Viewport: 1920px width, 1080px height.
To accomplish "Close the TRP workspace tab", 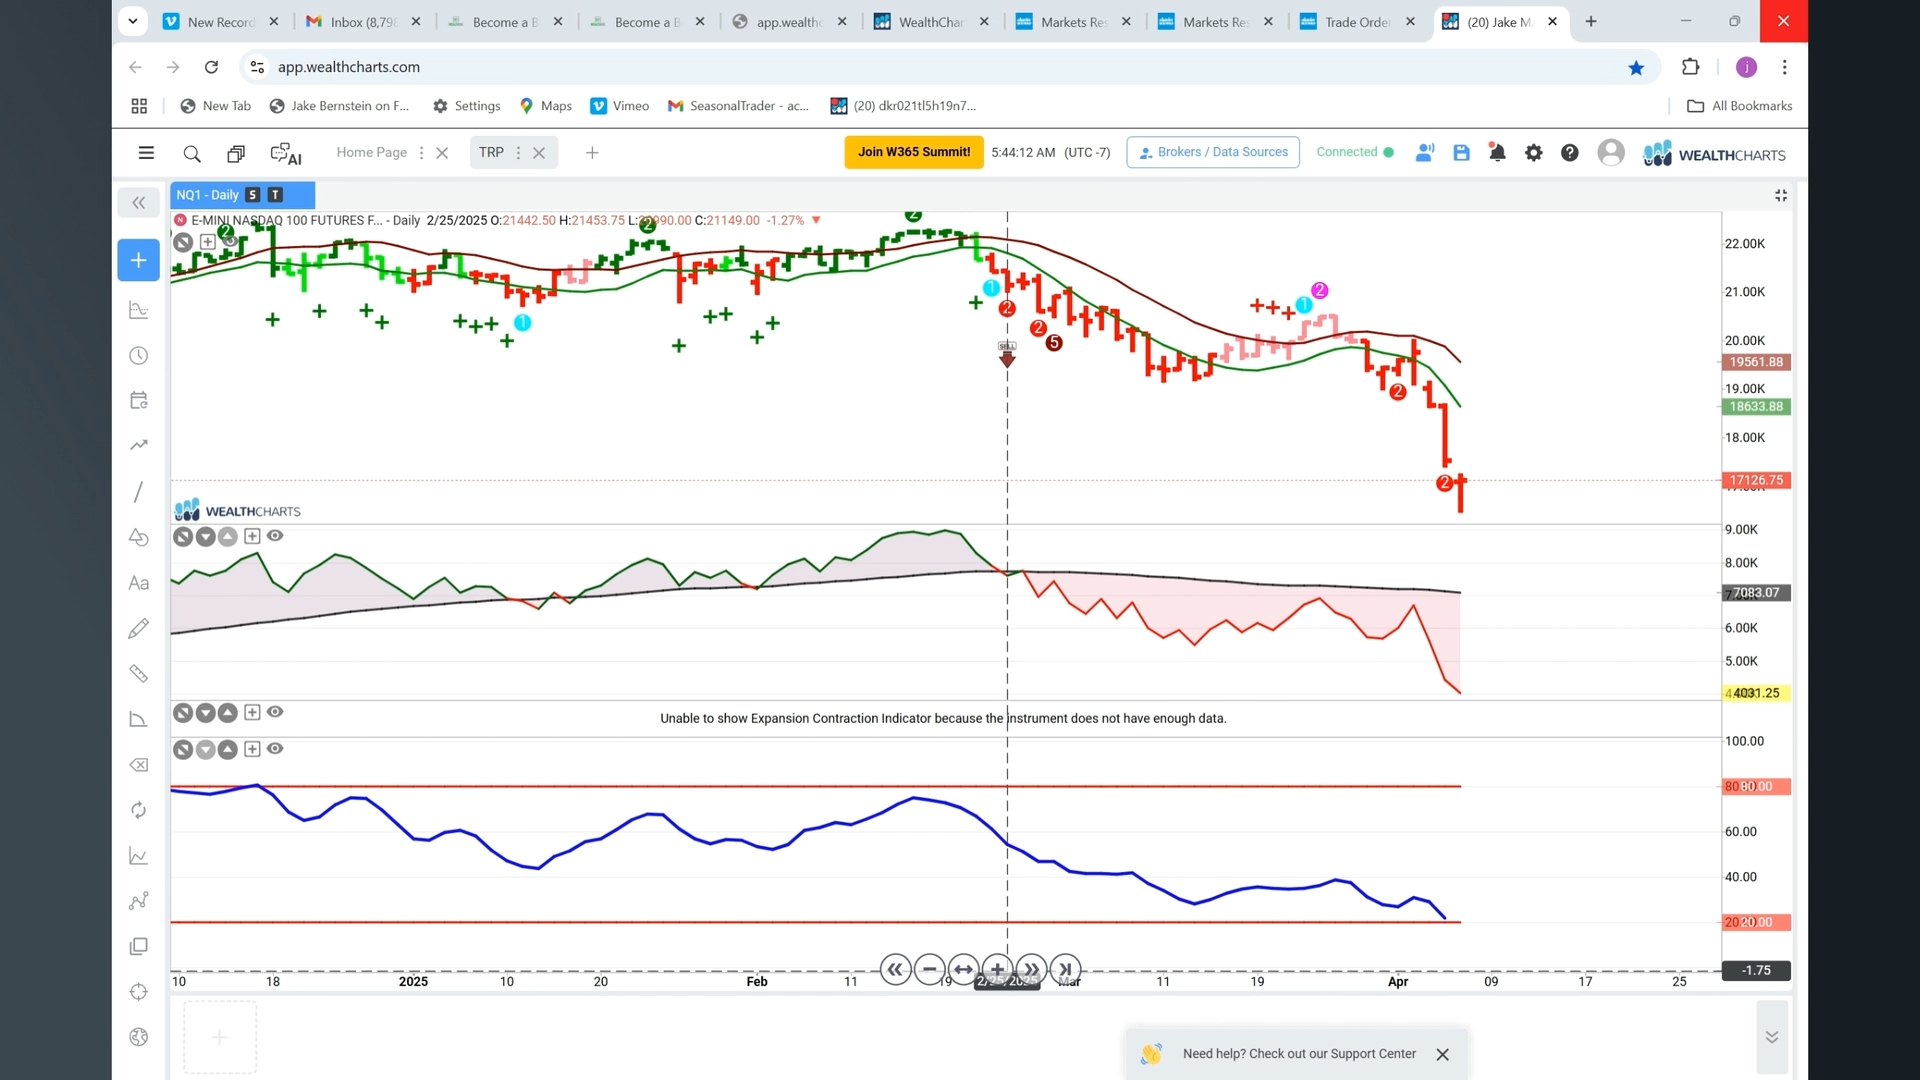I will pyautogui.click(x=539, y=153).
